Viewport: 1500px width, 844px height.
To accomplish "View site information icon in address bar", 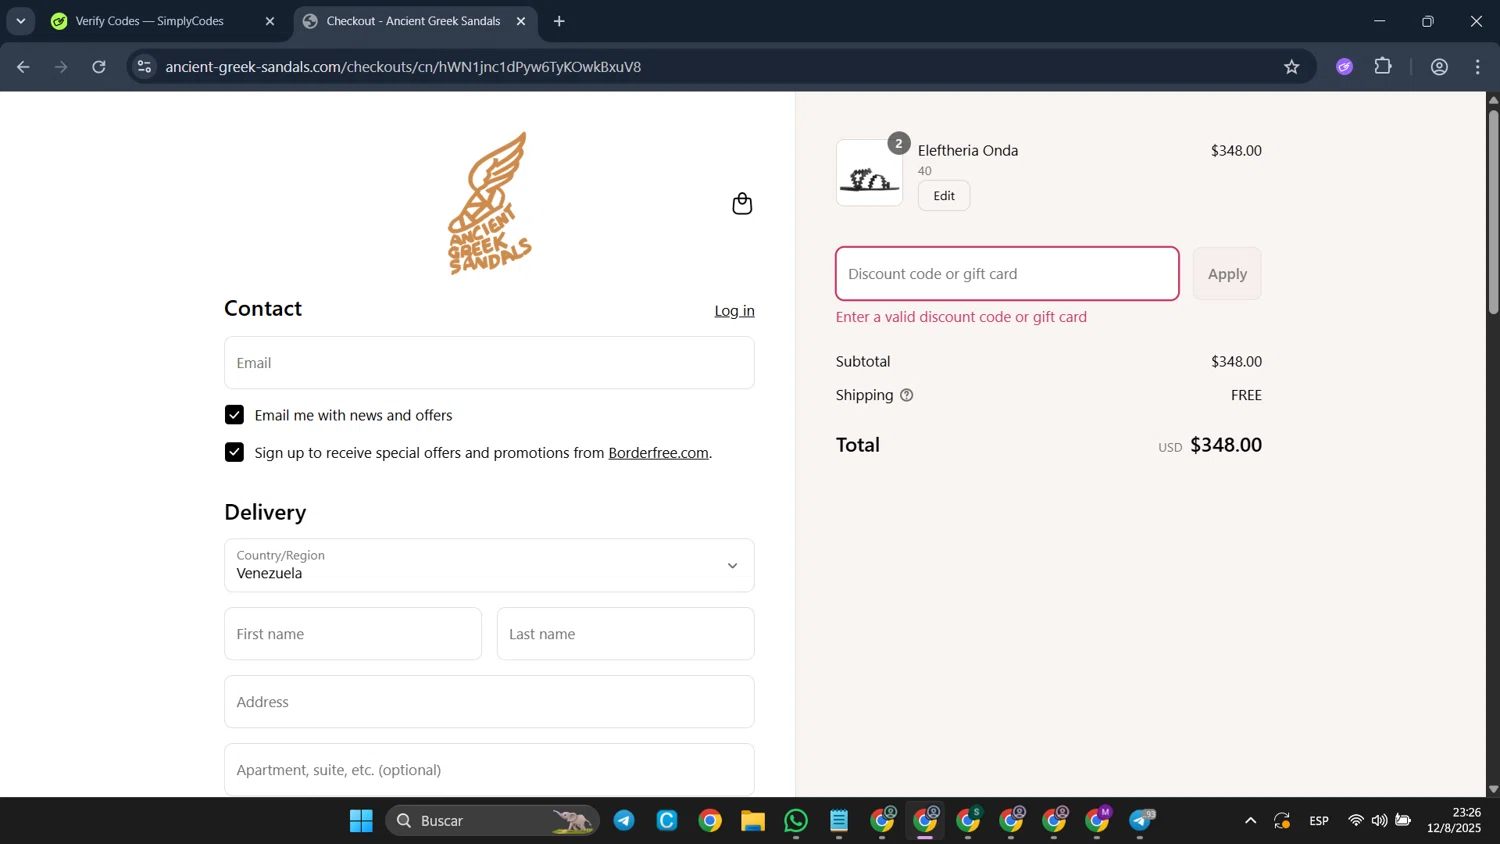I will [x=145, y=67].
